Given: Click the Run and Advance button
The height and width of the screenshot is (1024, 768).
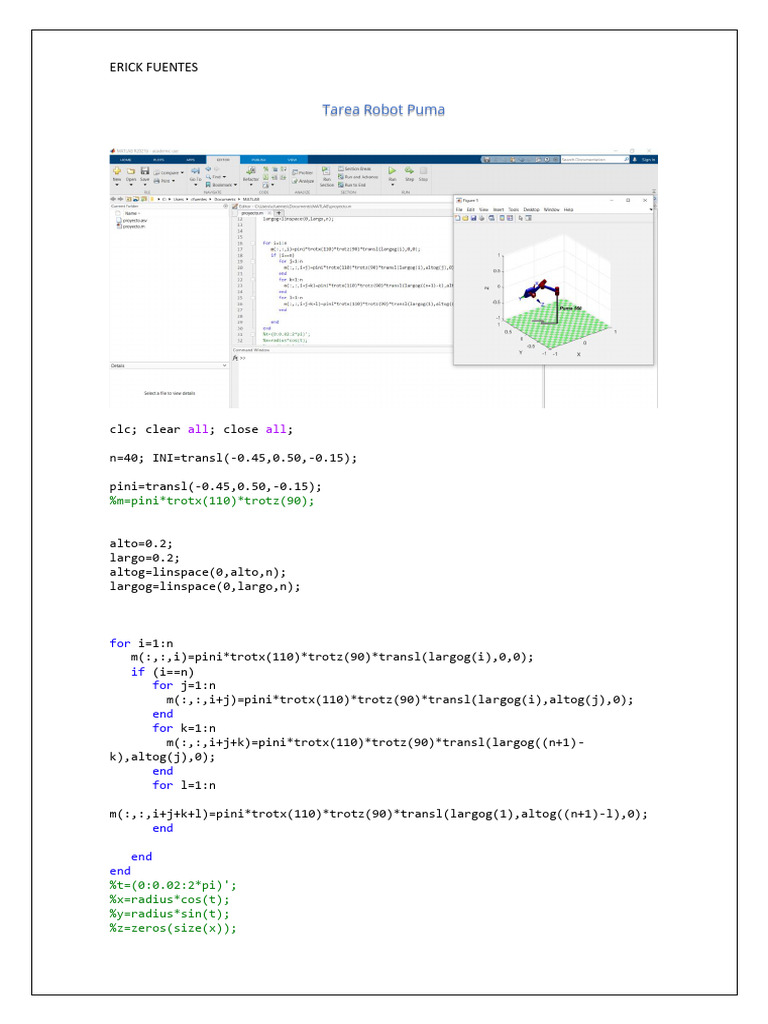Looking at the screenshot, I should coord(358,177).
